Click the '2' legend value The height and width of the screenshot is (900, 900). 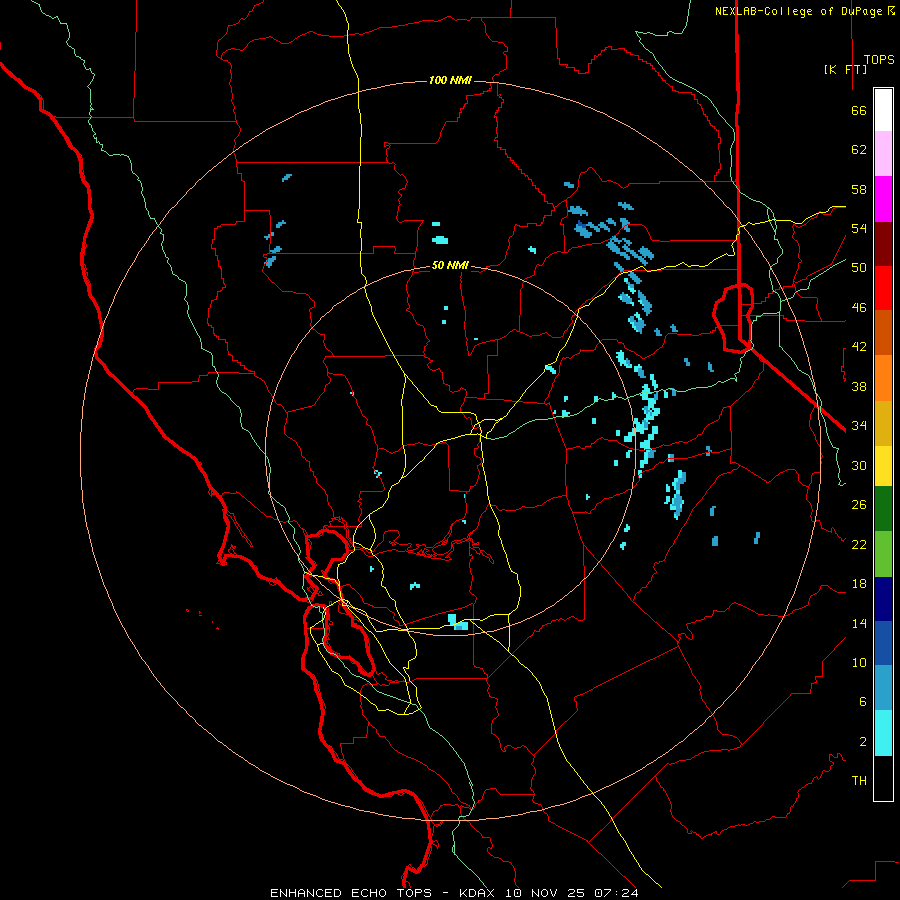click(x=863, y=742)
